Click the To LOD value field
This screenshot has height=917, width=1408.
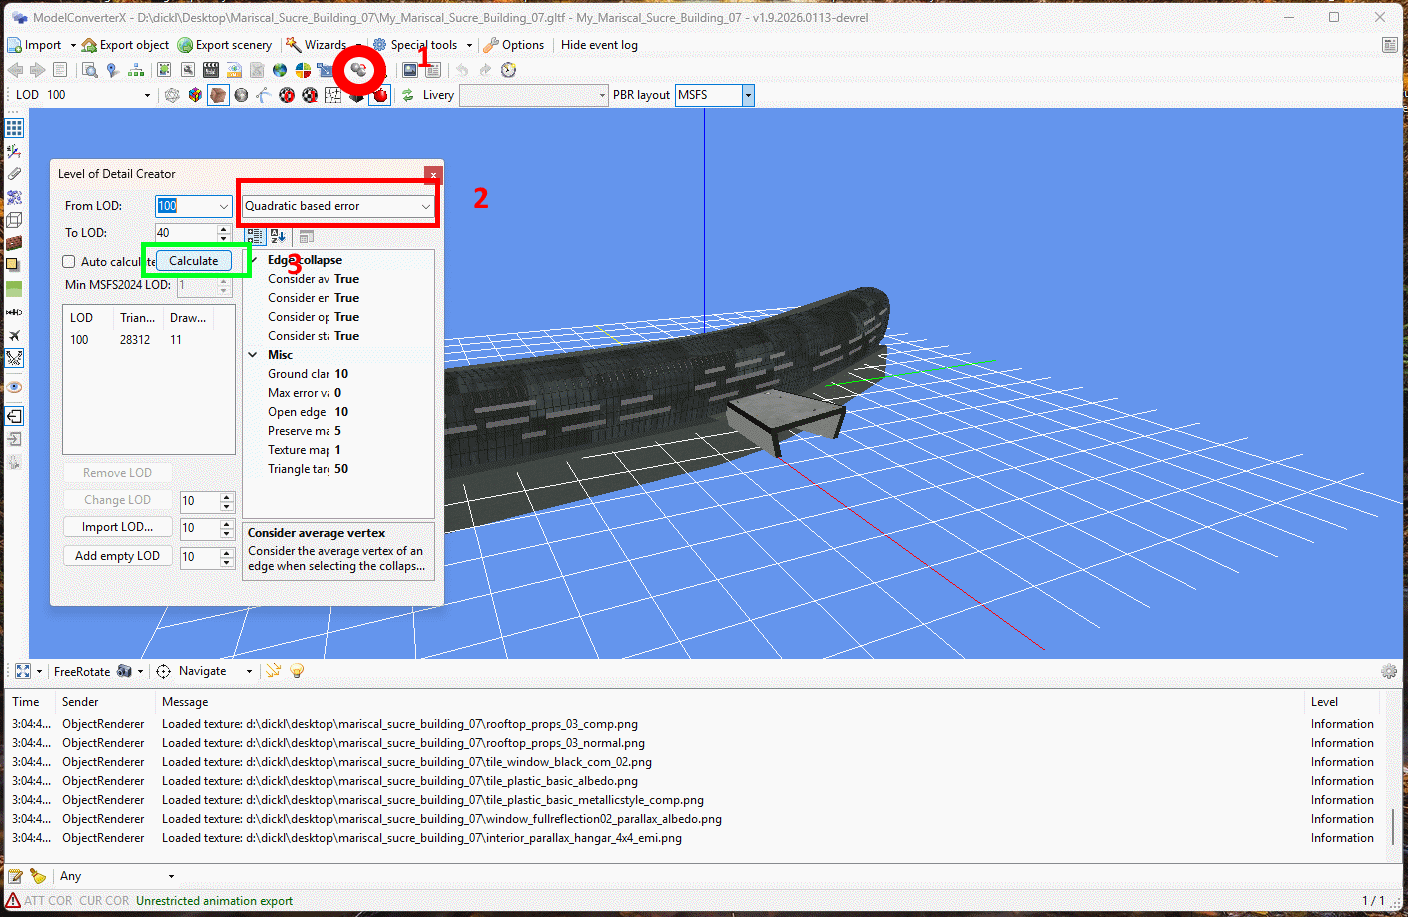tap(185, 233)
